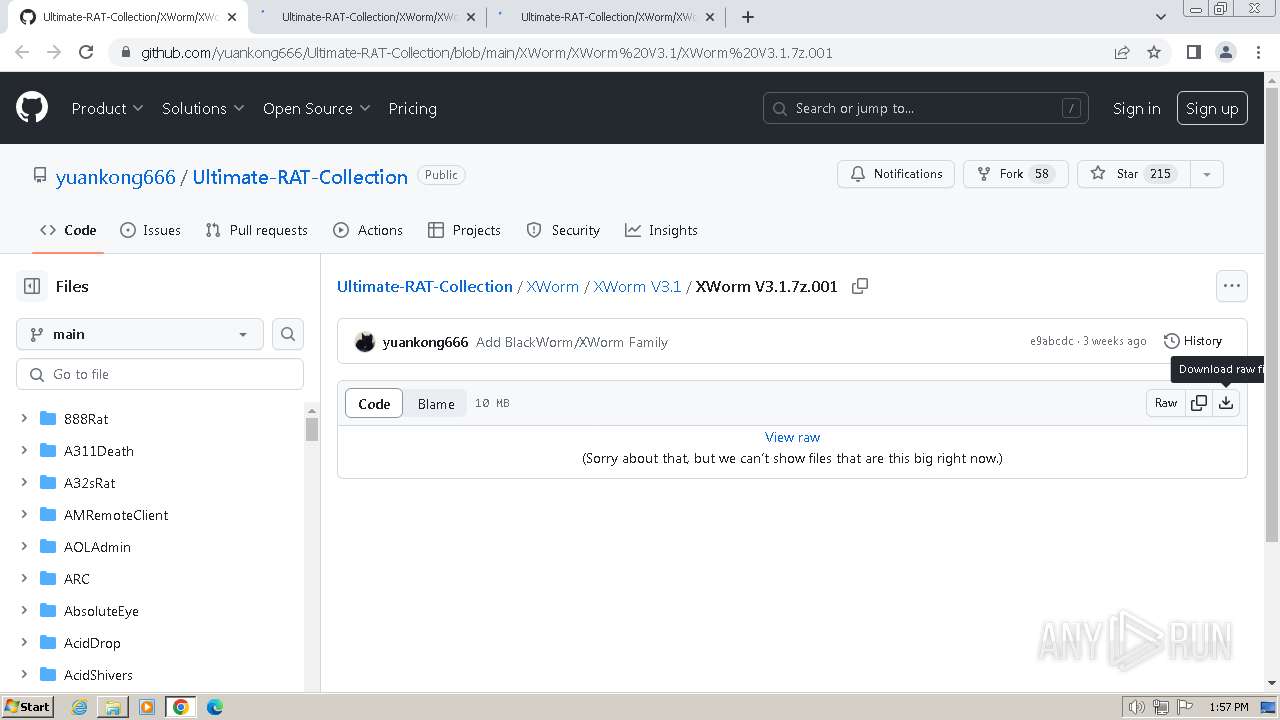Click the Go to file input
The height and width of the screenshot is (720, 1280).
[x=160, y=374]
